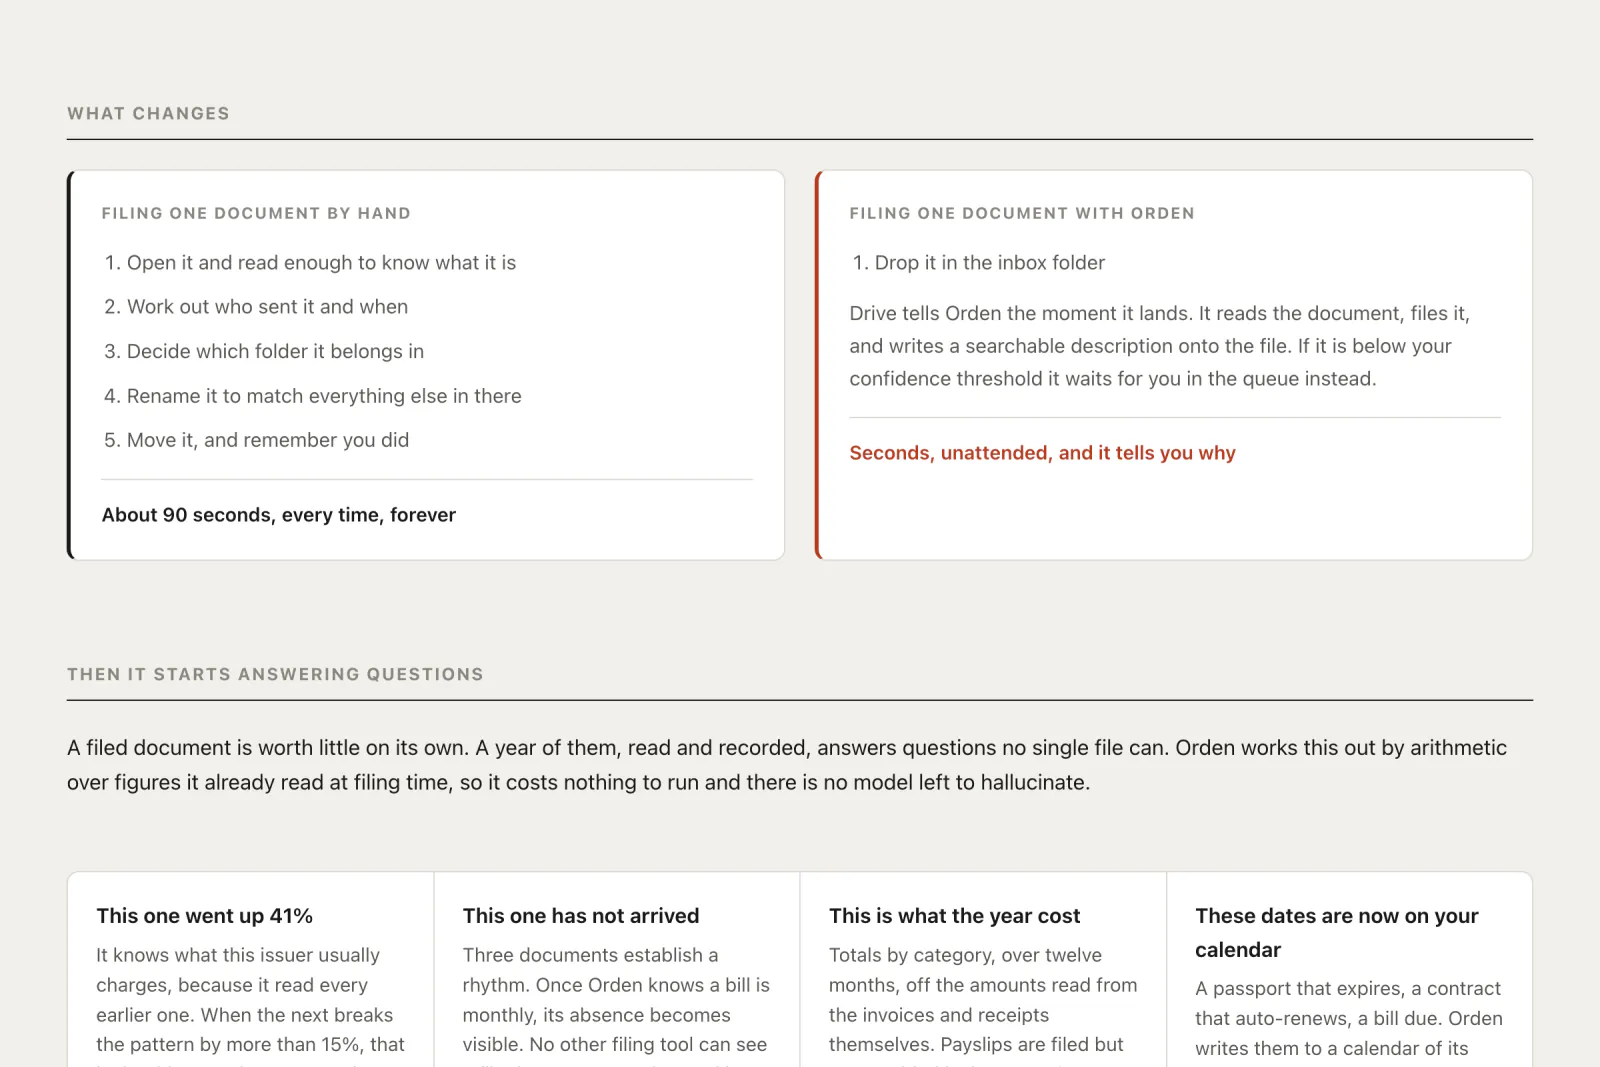Click text 'Totals by category, over twelve'

[x=965, y=955]
